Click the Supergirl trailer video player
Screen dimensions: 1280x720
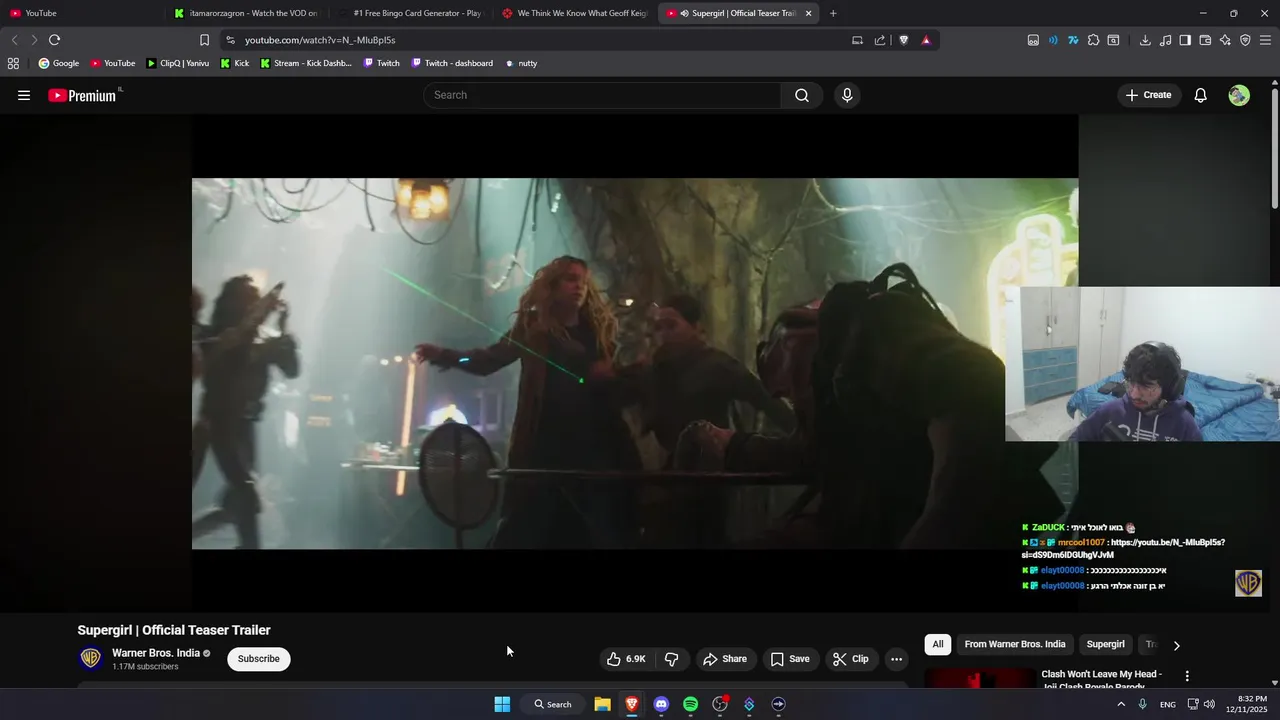pyautogui.click(x=635, y=363)
